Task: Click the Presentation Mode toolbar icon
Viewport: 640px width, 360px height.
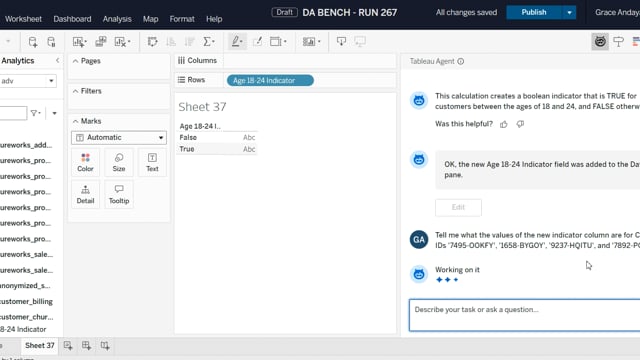Action: [x=360, y=42]
